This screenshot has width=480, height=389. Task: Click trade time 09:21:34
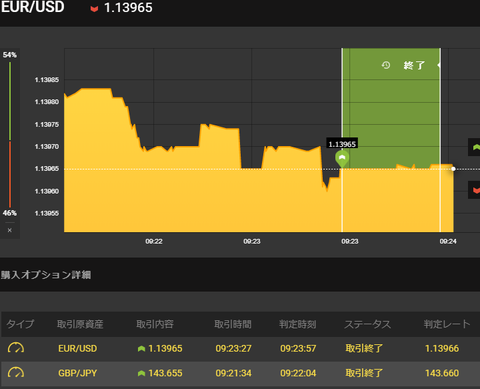click(x=233, y=373)
